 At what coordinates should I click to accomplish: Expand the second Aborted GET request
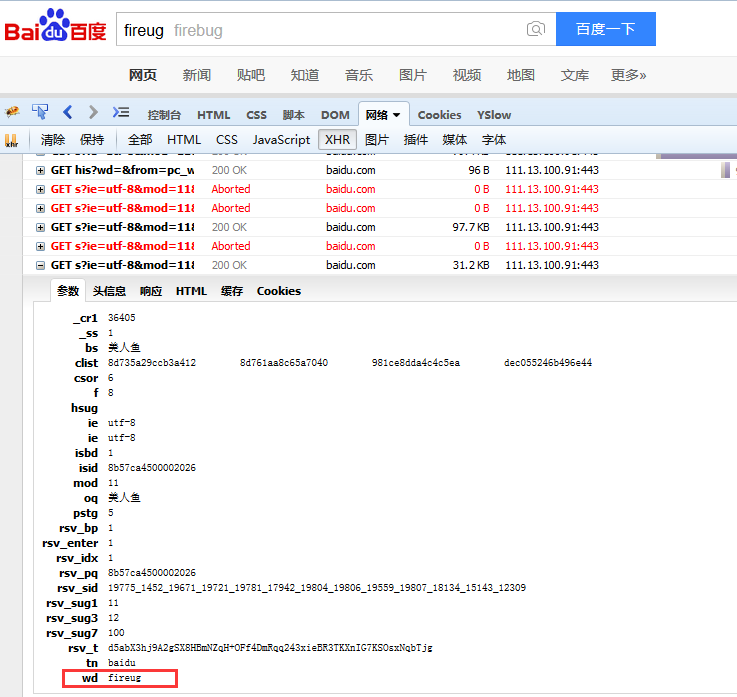coord(40,209)
